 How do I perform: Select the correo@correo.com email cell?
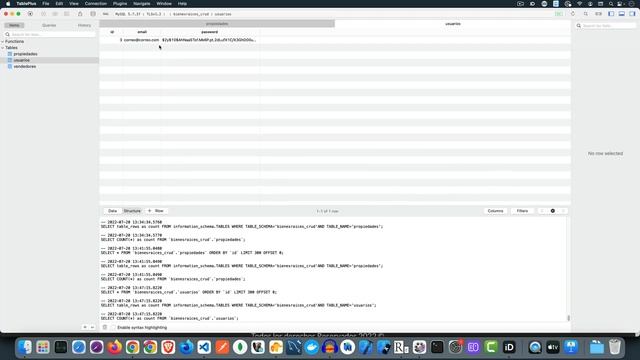point(141,40)
